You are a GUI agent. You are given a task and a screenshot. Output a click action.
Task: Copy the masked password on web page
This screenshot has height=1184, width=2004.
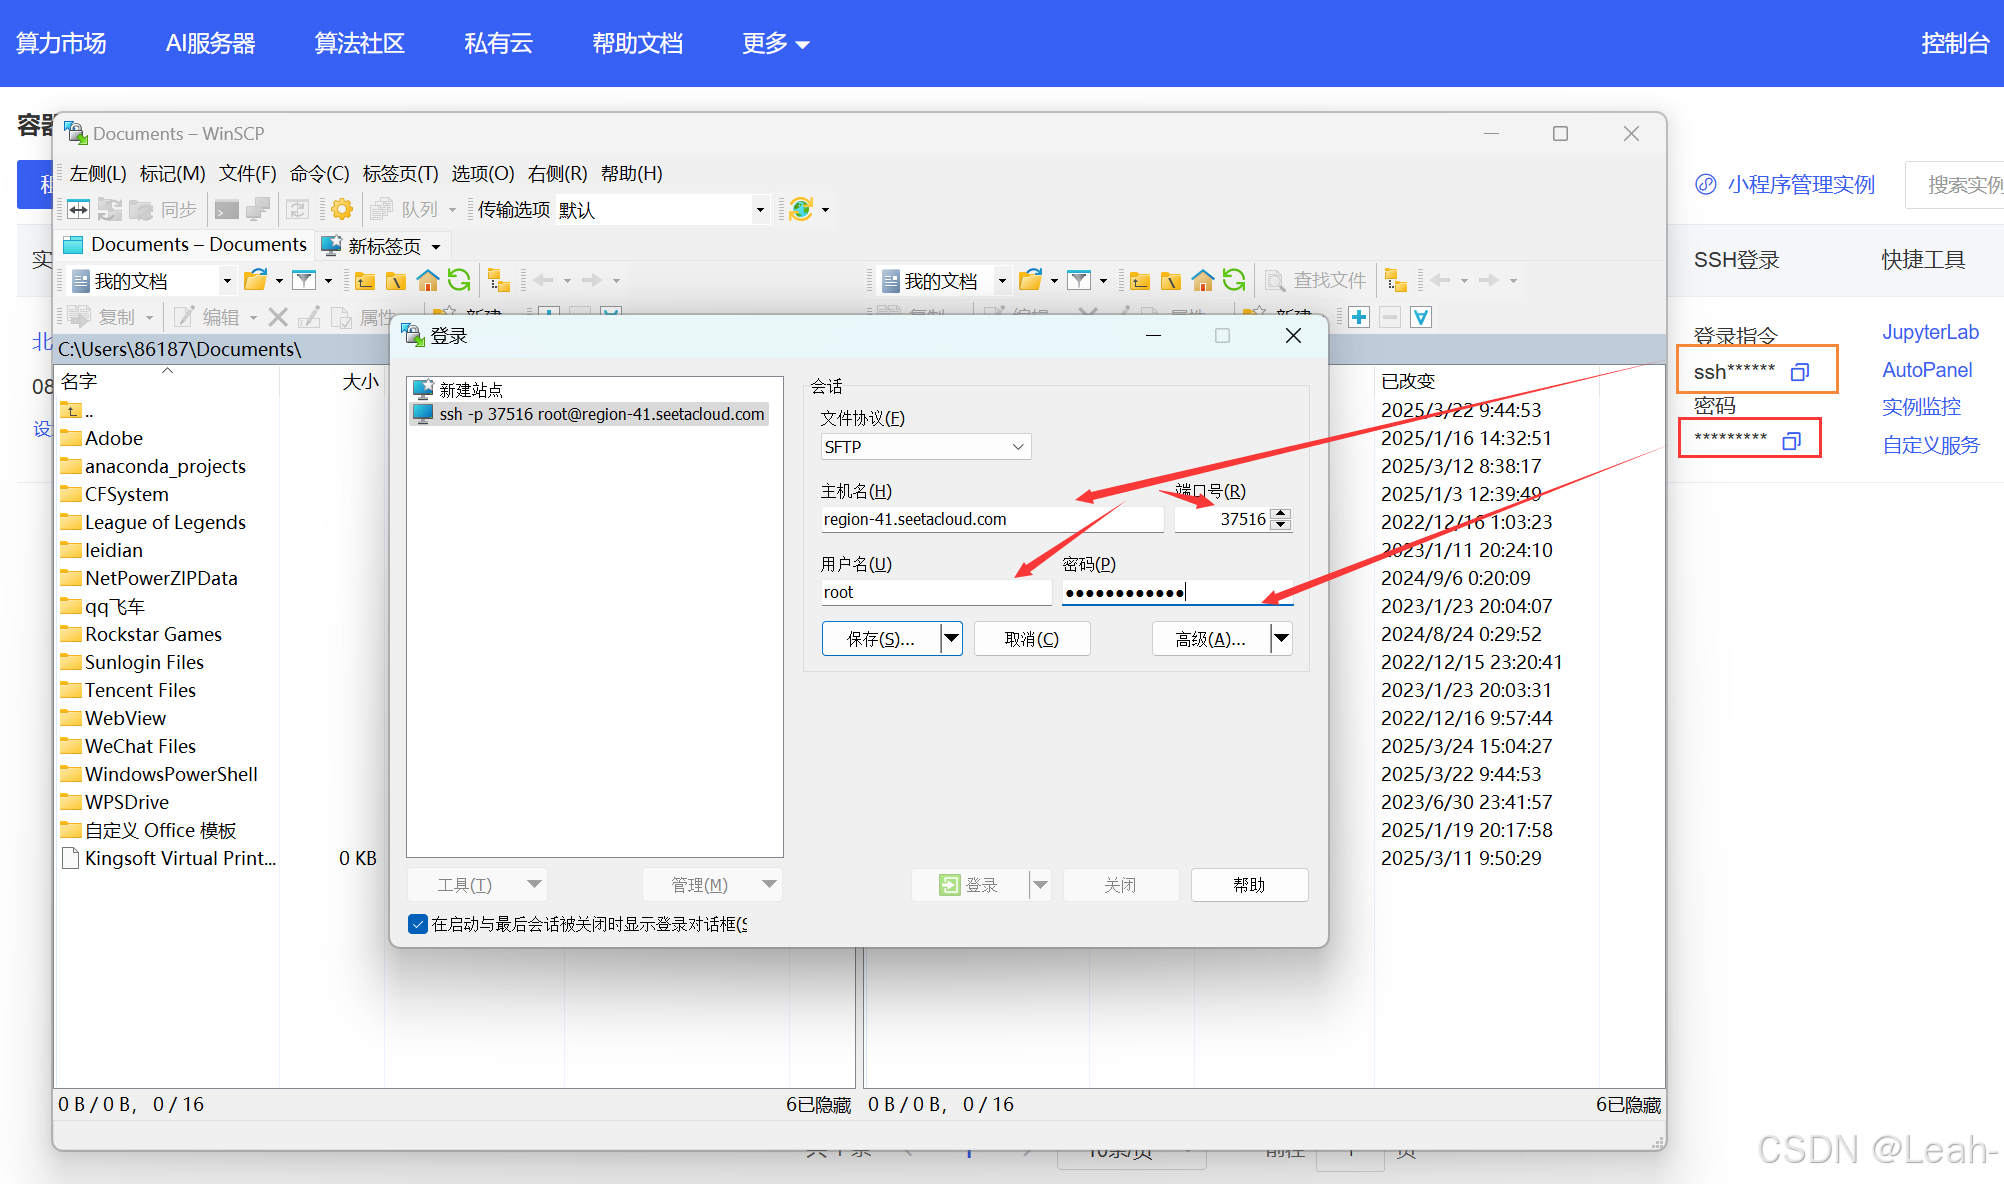click(1791, 440)
